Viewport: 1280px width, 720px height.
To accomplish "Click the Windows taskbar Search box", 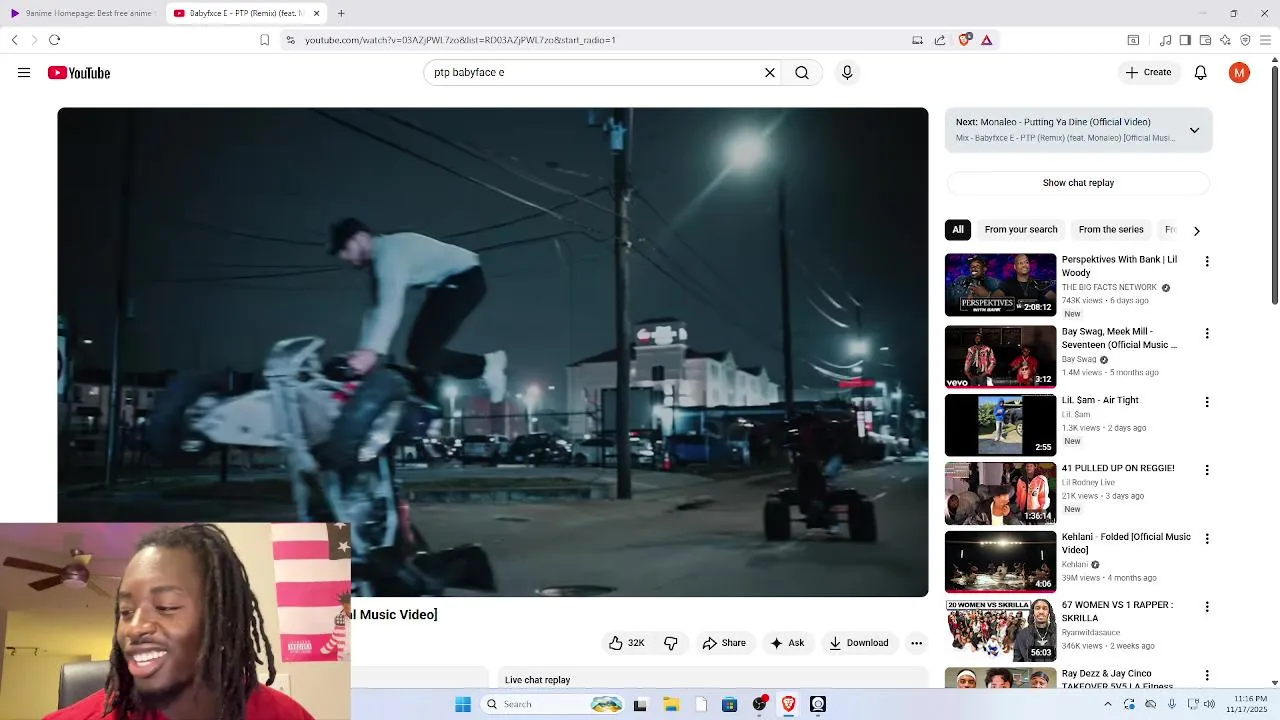I will [553, 704].
